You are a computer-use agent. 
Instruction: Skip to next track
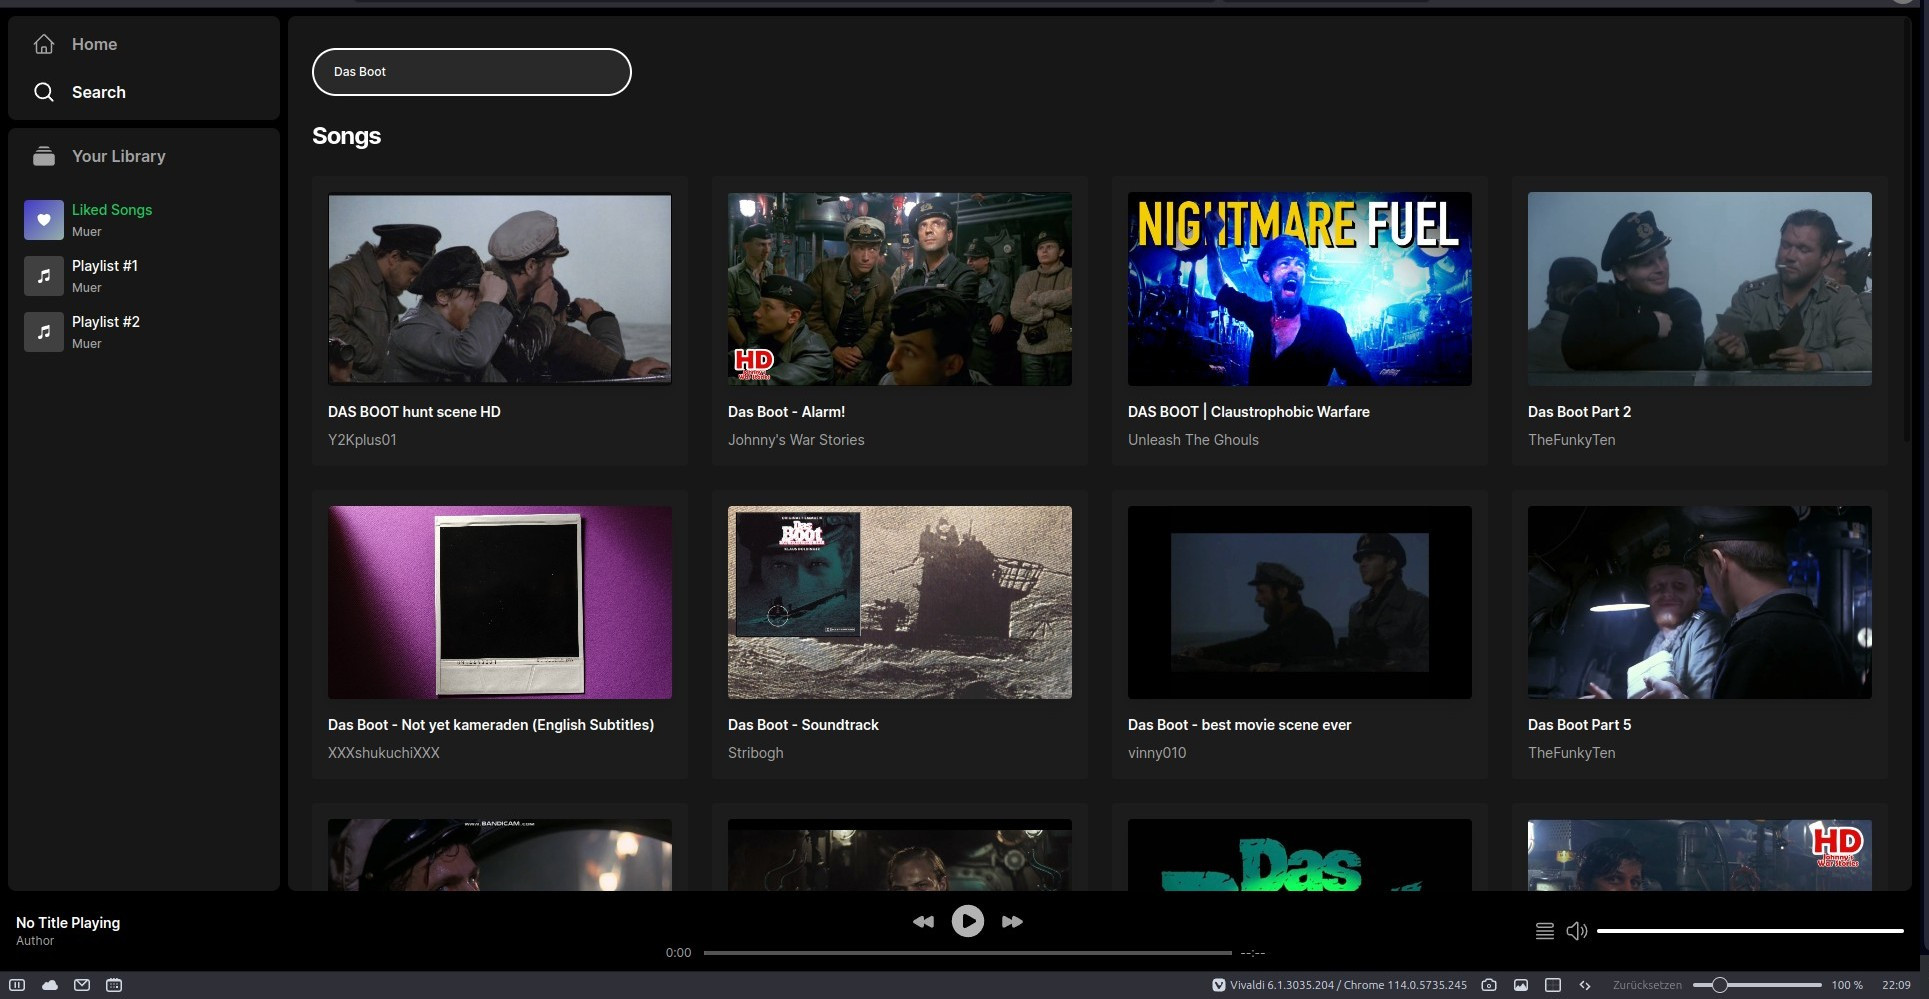1012,921
